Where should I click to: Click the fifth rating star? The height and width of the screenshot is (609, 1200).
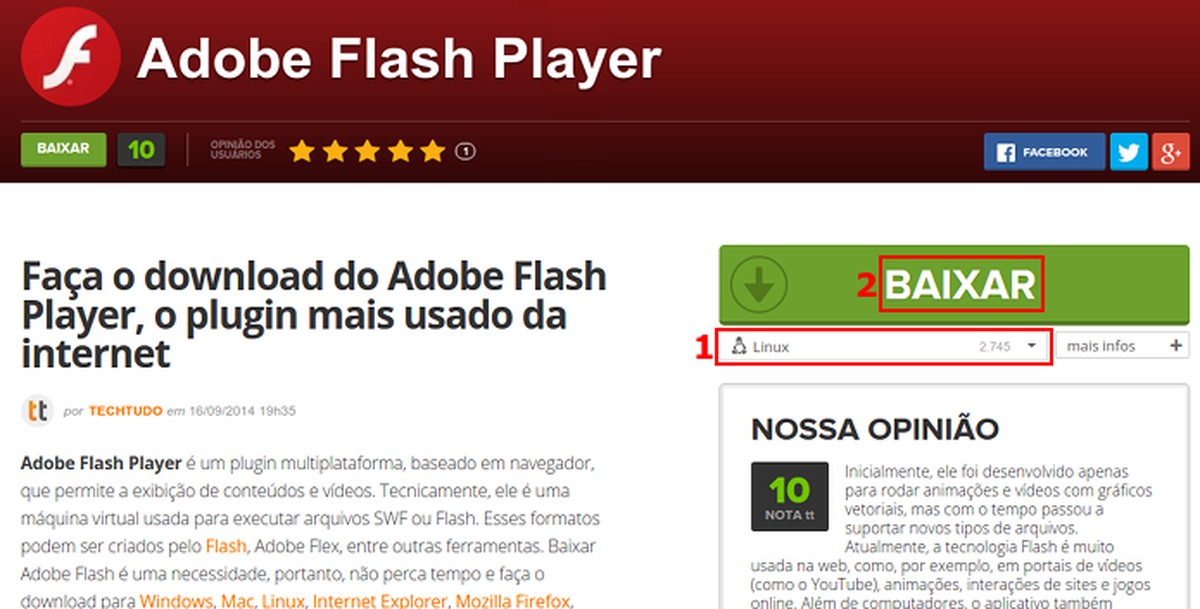point(432,152)
